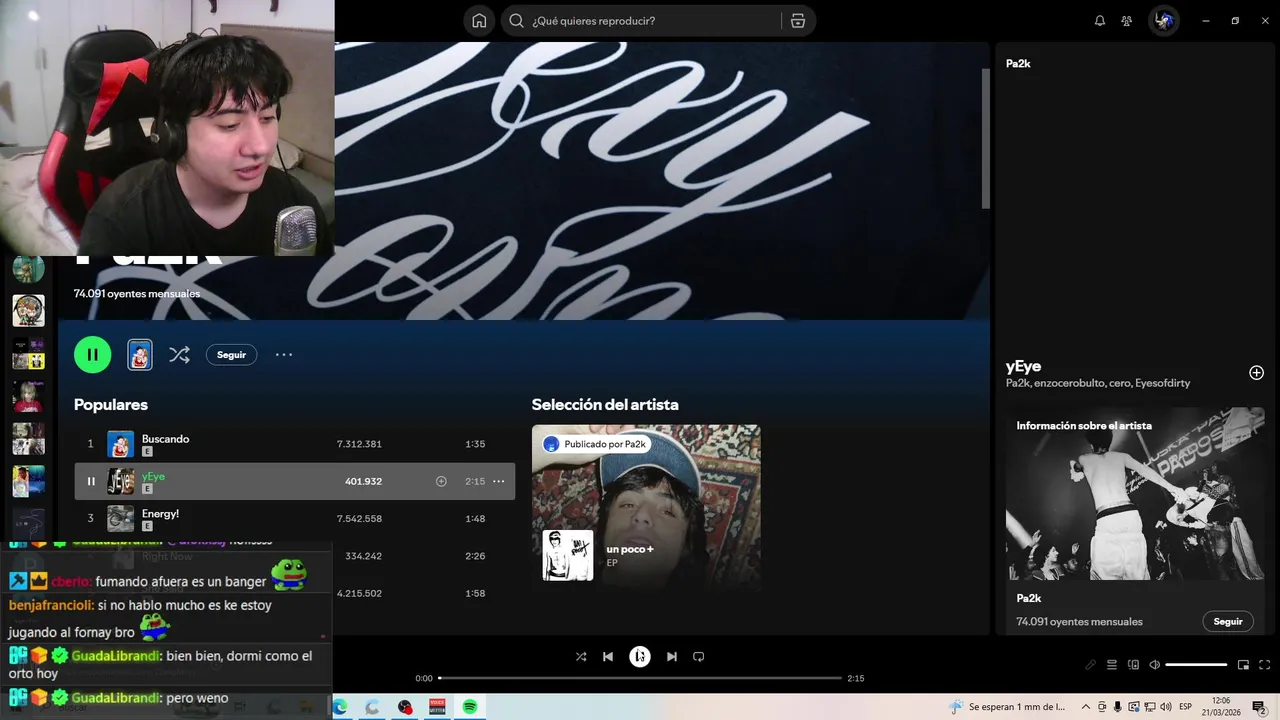This screenshot has width=1280, height=720.
Task: Open the miniplayer icon
Action: point(1243,665)
